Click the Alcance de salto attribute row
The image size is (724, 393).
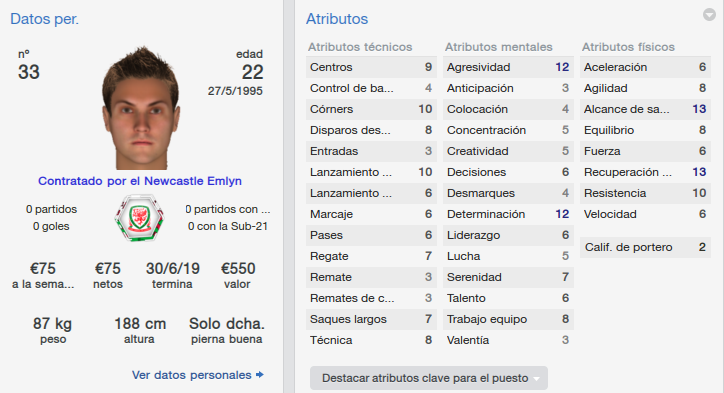pos(645,109)
